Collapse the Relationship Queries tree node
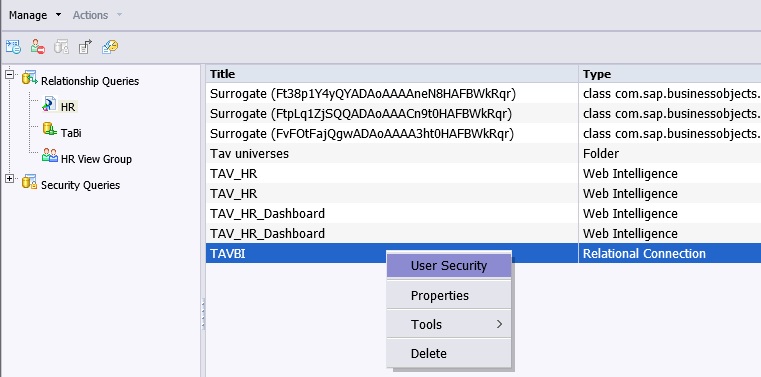The height and width of the screenshot is (377, 761). [9, 75]
